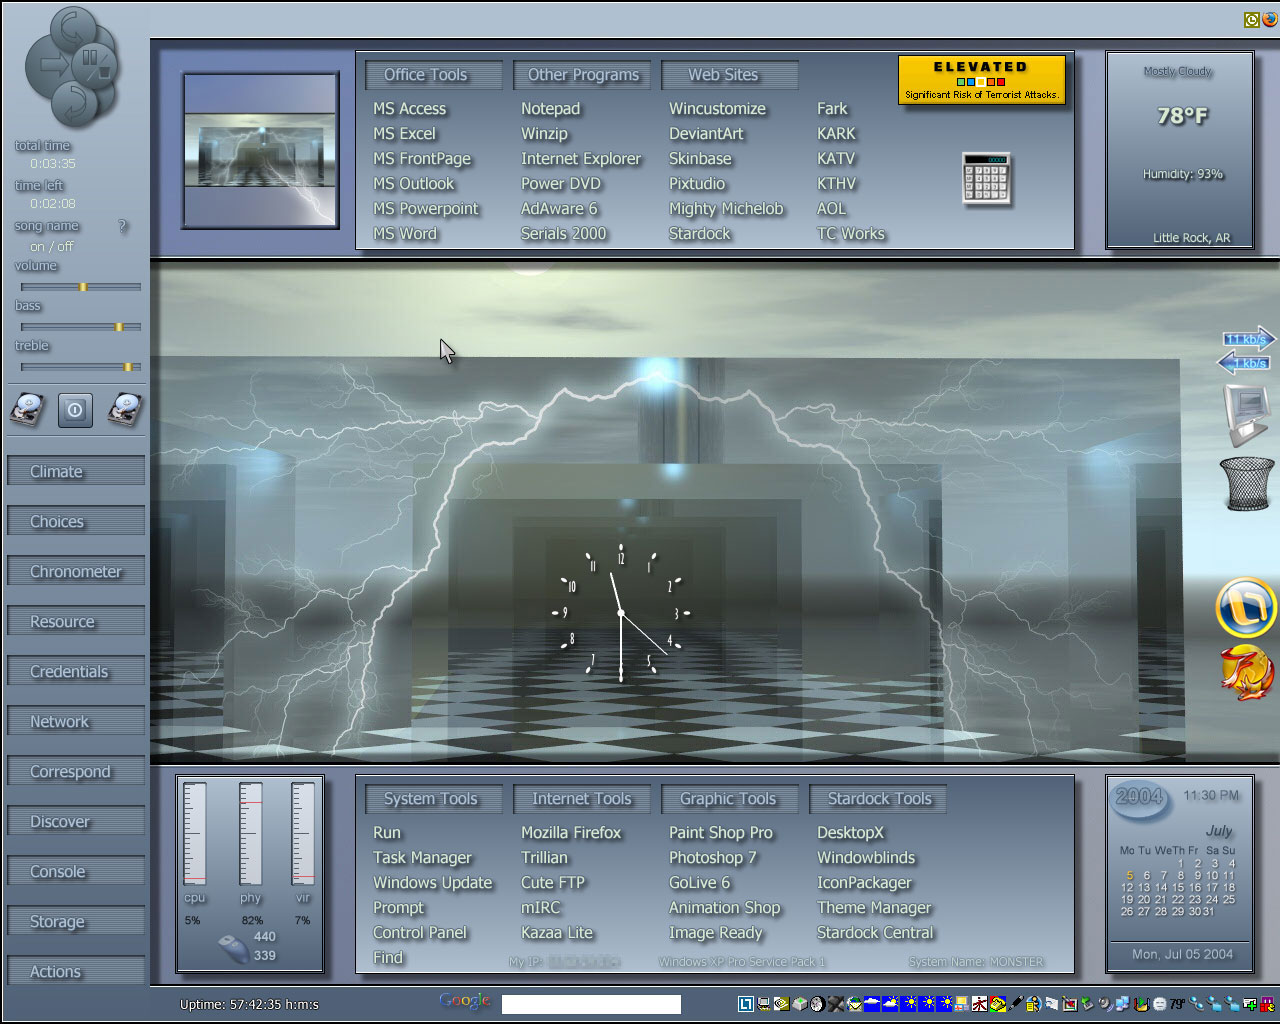Screen dimensions: 1280x1024
Task: Click the play arrow on the media player
Action: point(49,66)
